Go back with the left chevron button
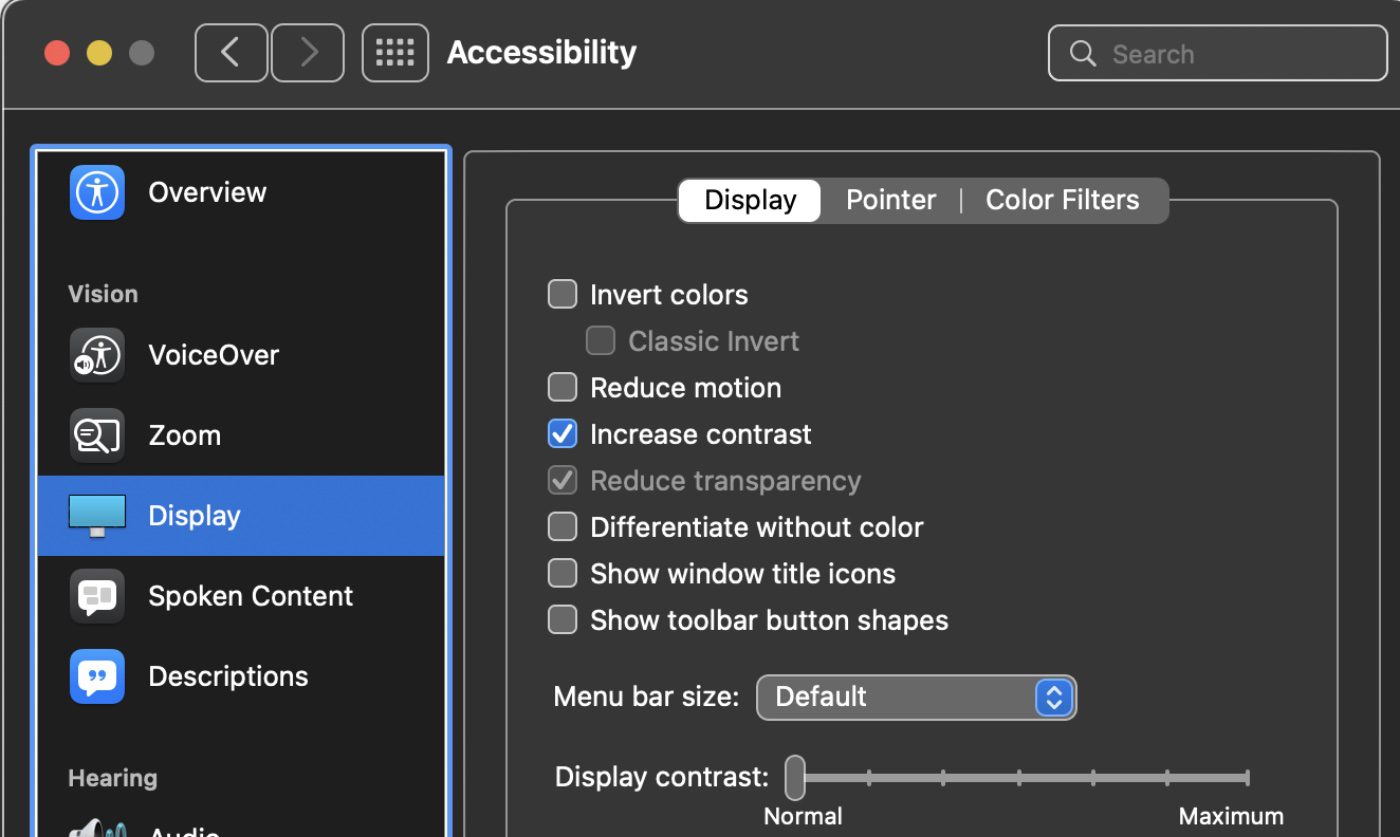1400x837 pixels. 231,53
